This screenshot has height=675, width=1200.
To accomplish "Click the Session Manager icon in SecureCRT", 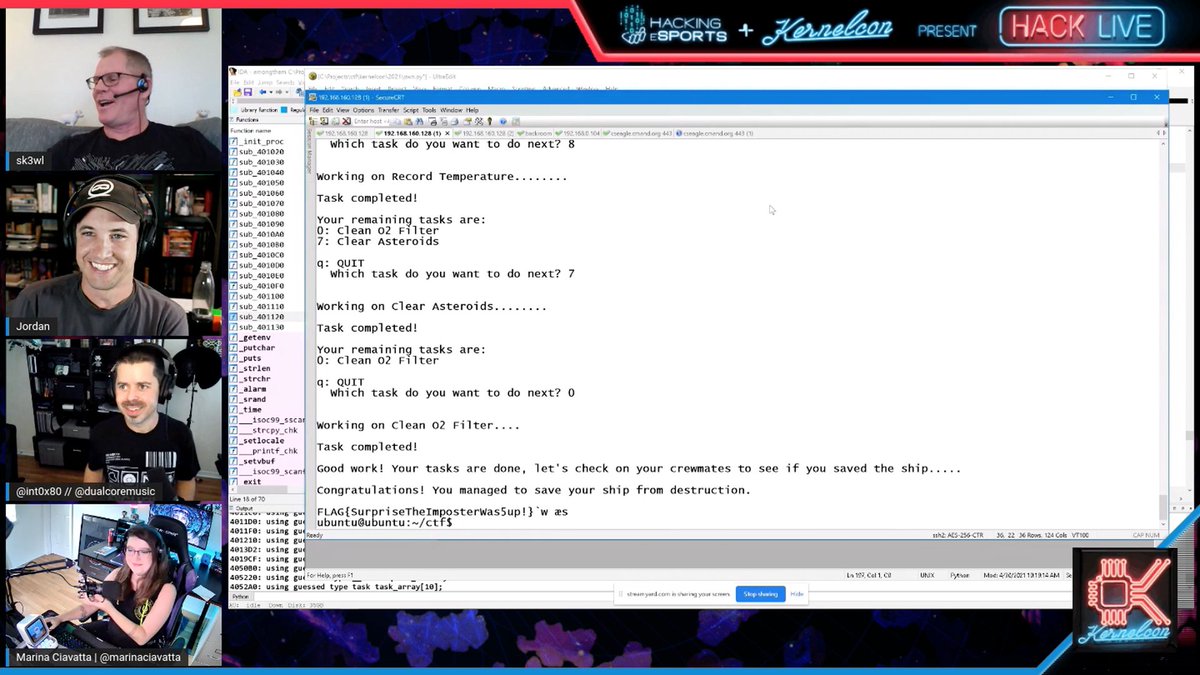I will coord(313,123).
